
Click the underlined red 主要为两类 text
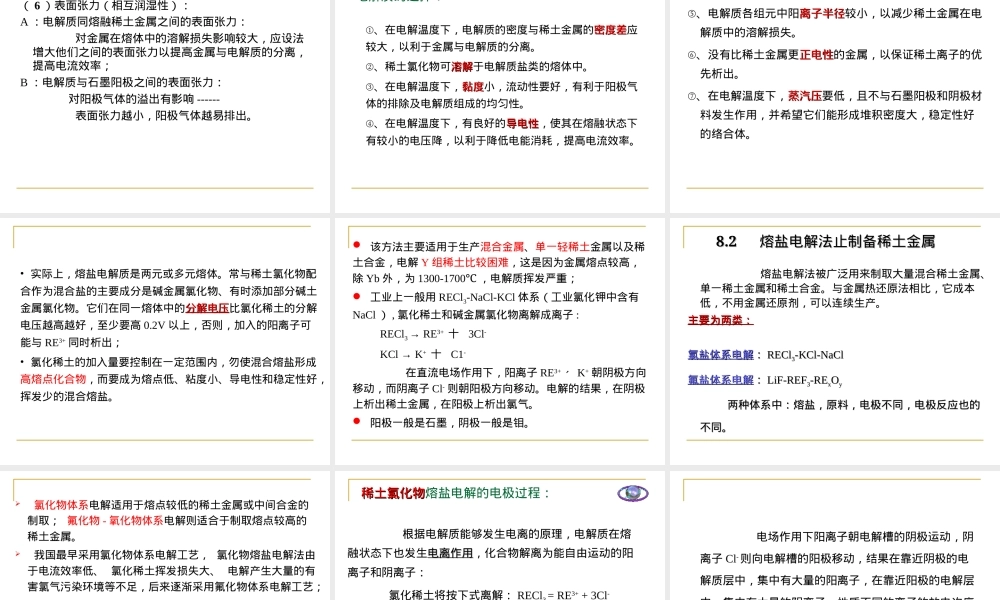(720, 320)
